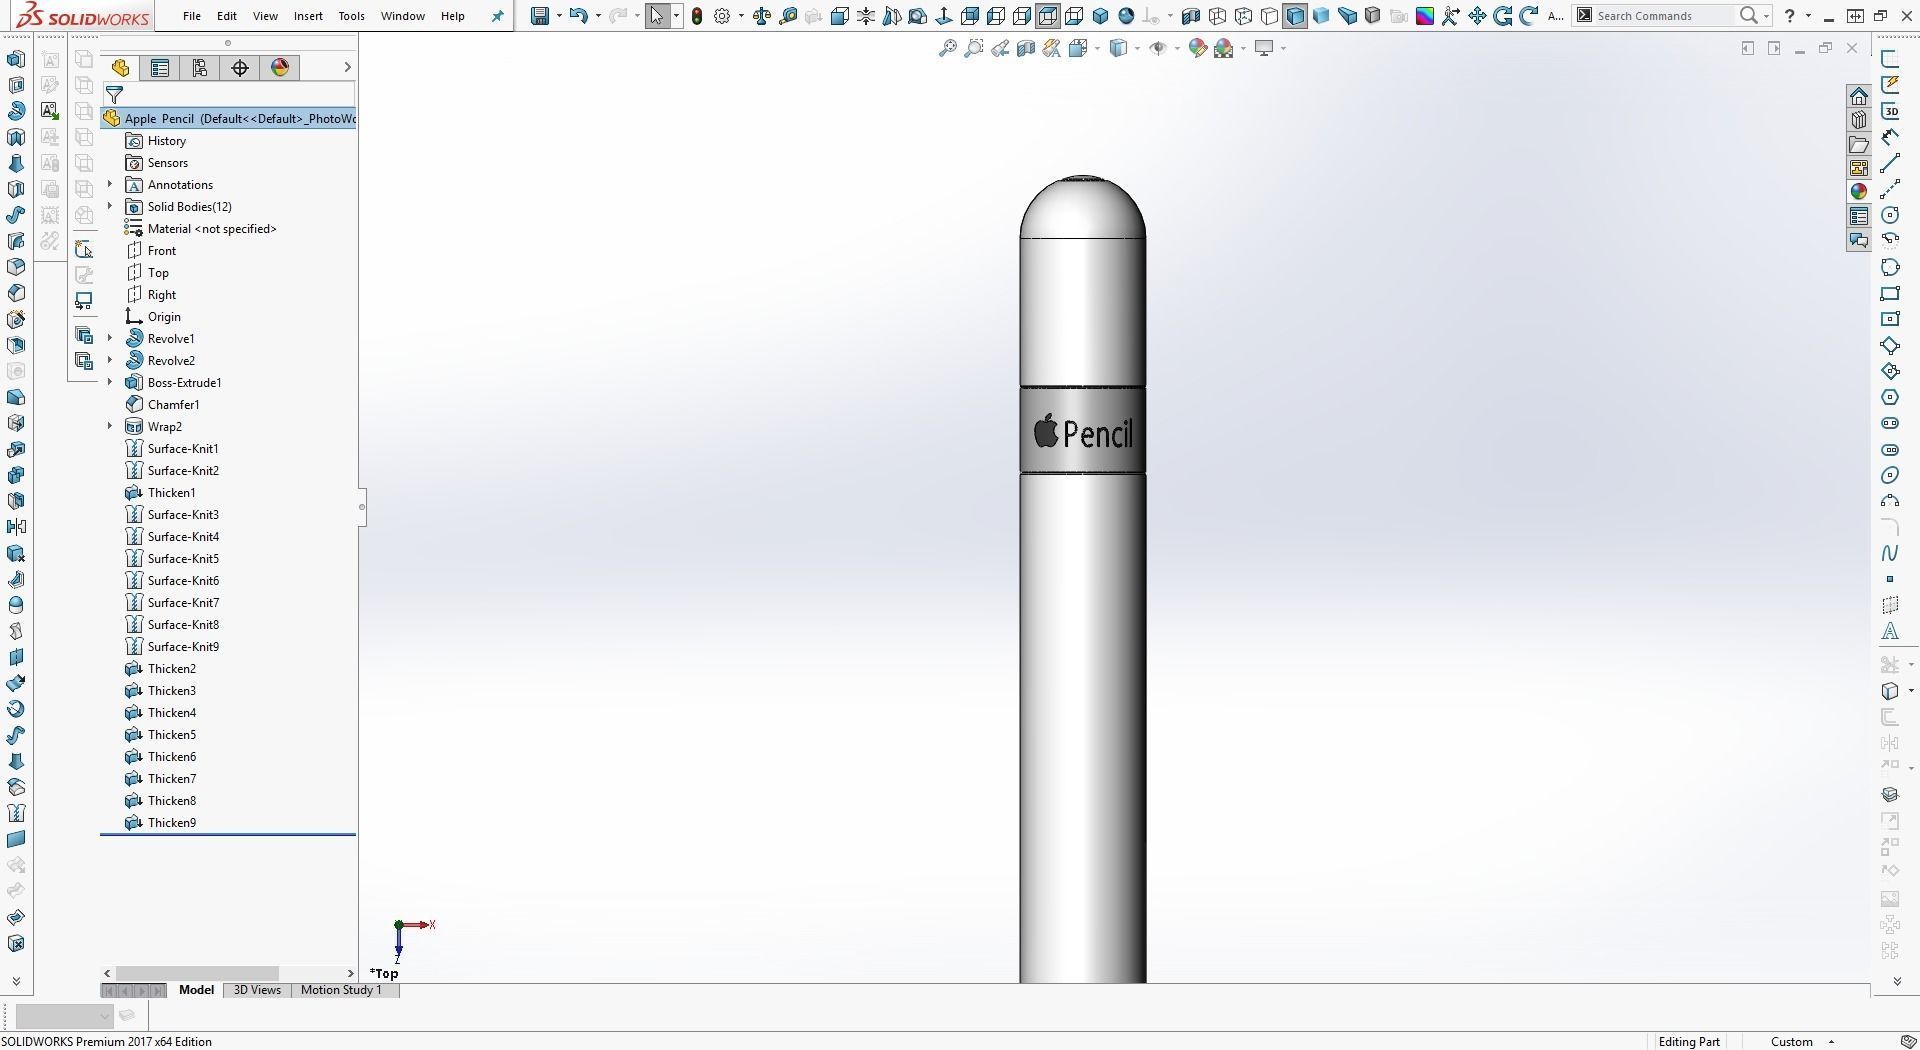The width and height of the screenshot is (1920, 1050).
Task: Expand the Revolve1 feature
Action: pyautogui.click(x=110, y=339)
